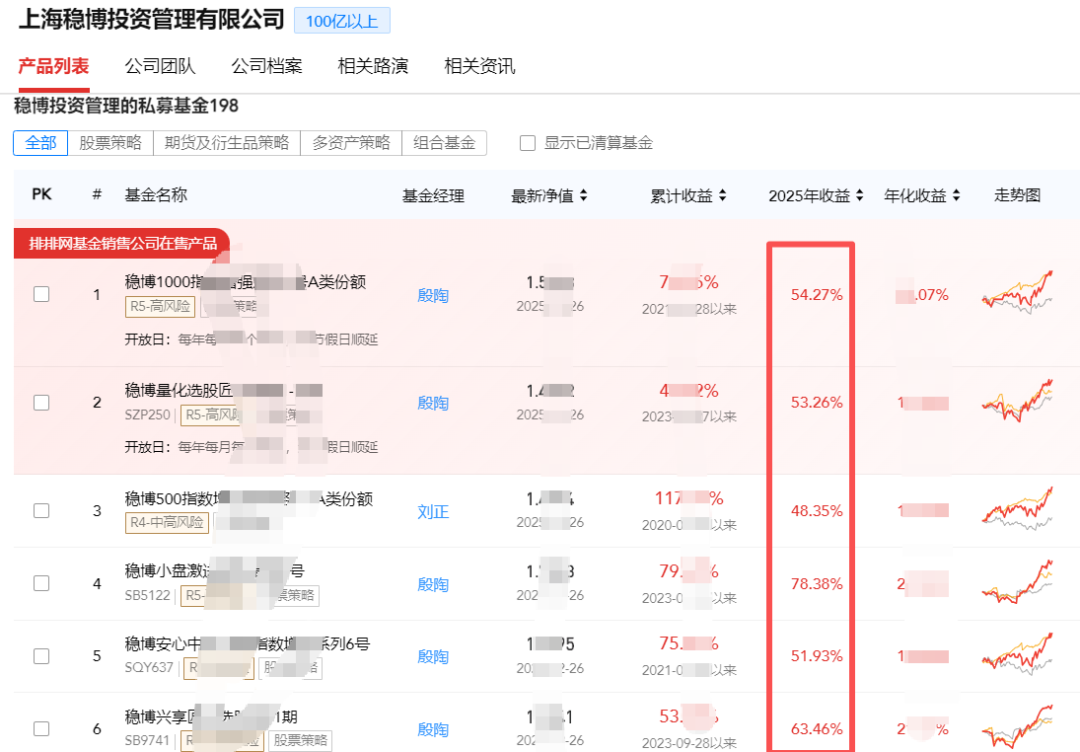Click the 100亿以上 scale badge
The image size is (1080, 752).
342,21
